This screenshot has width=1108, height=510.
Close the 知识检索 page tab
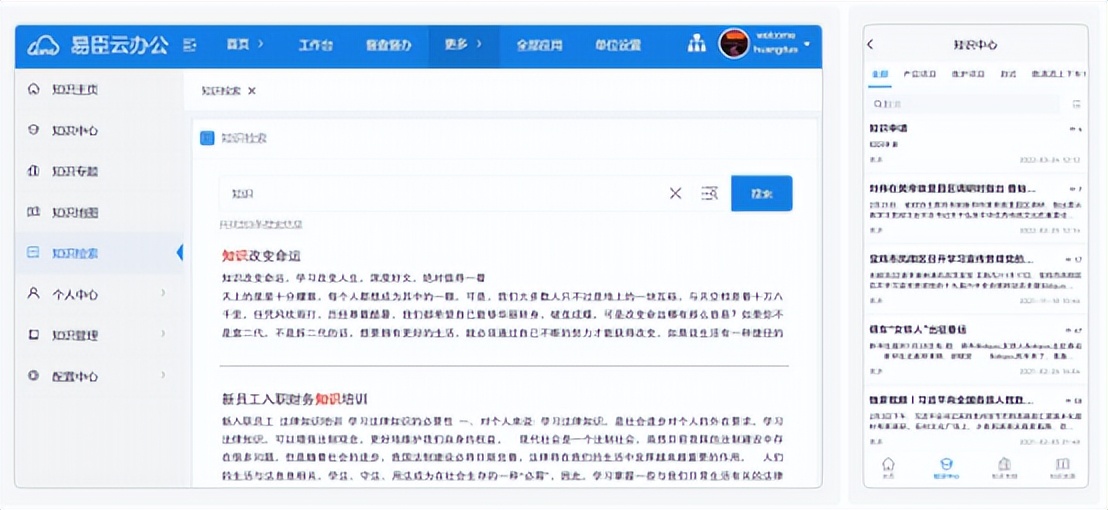pos(252,90)
